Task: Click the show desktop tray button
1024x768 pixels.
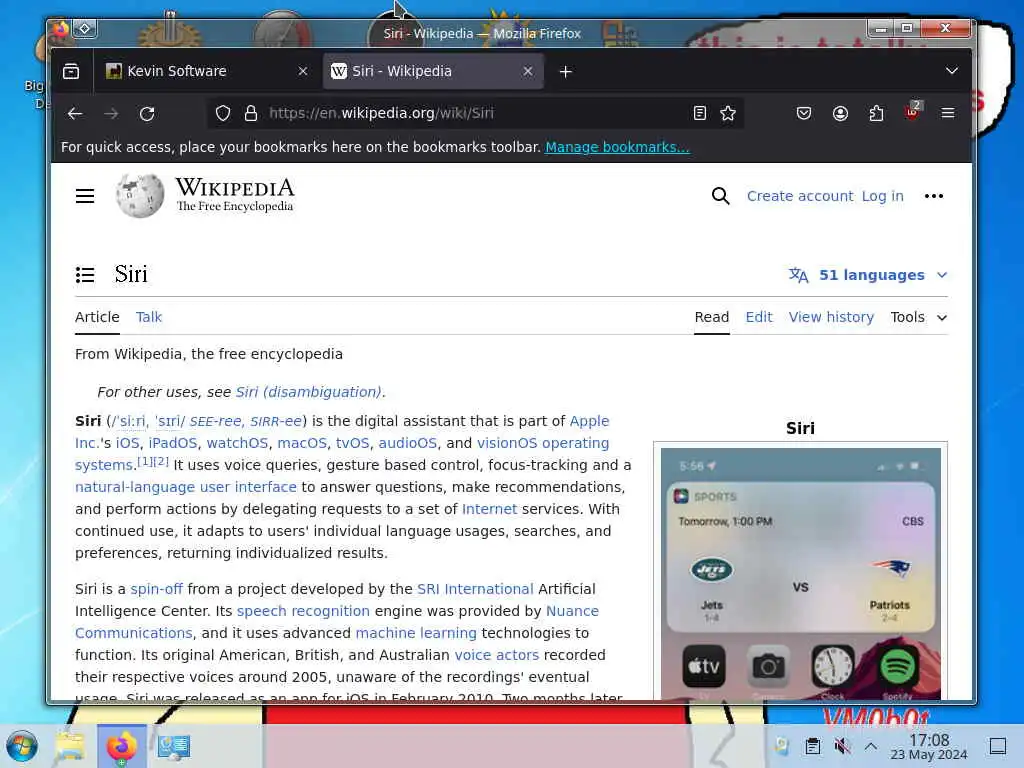Action: tap(998, 746)
